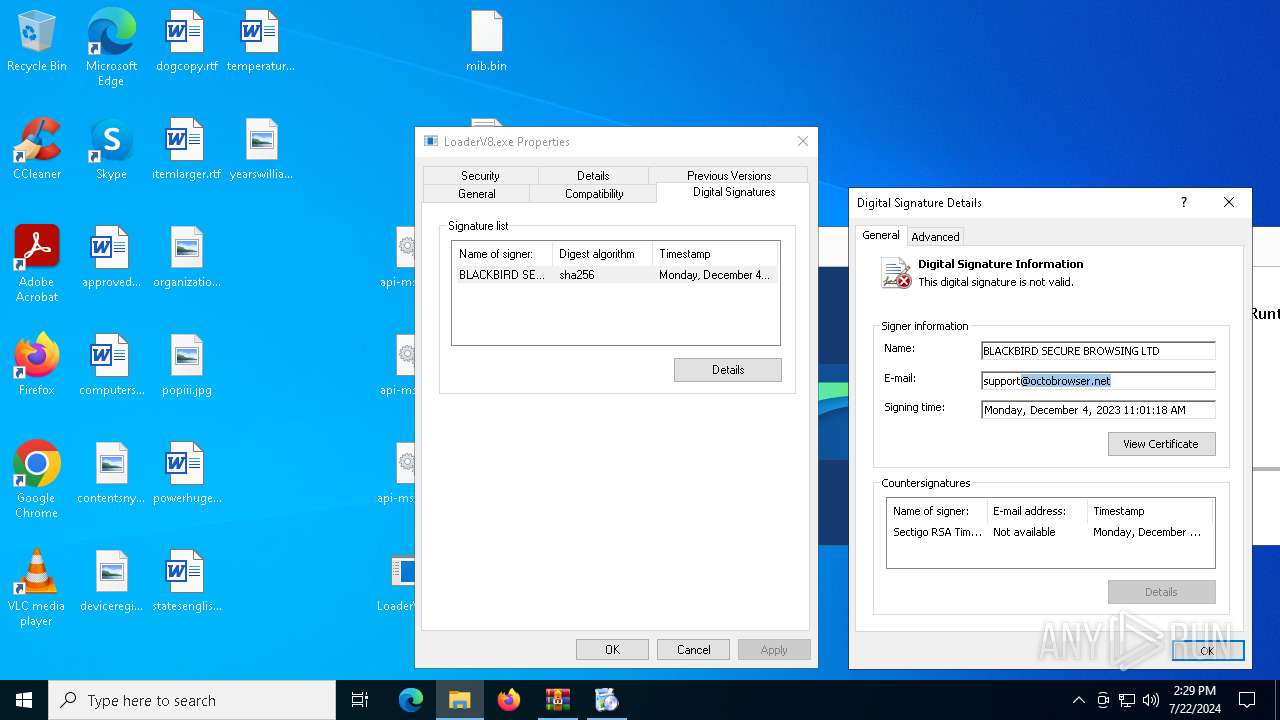Click the Edge icon on the taskbar

pos(411,700)
